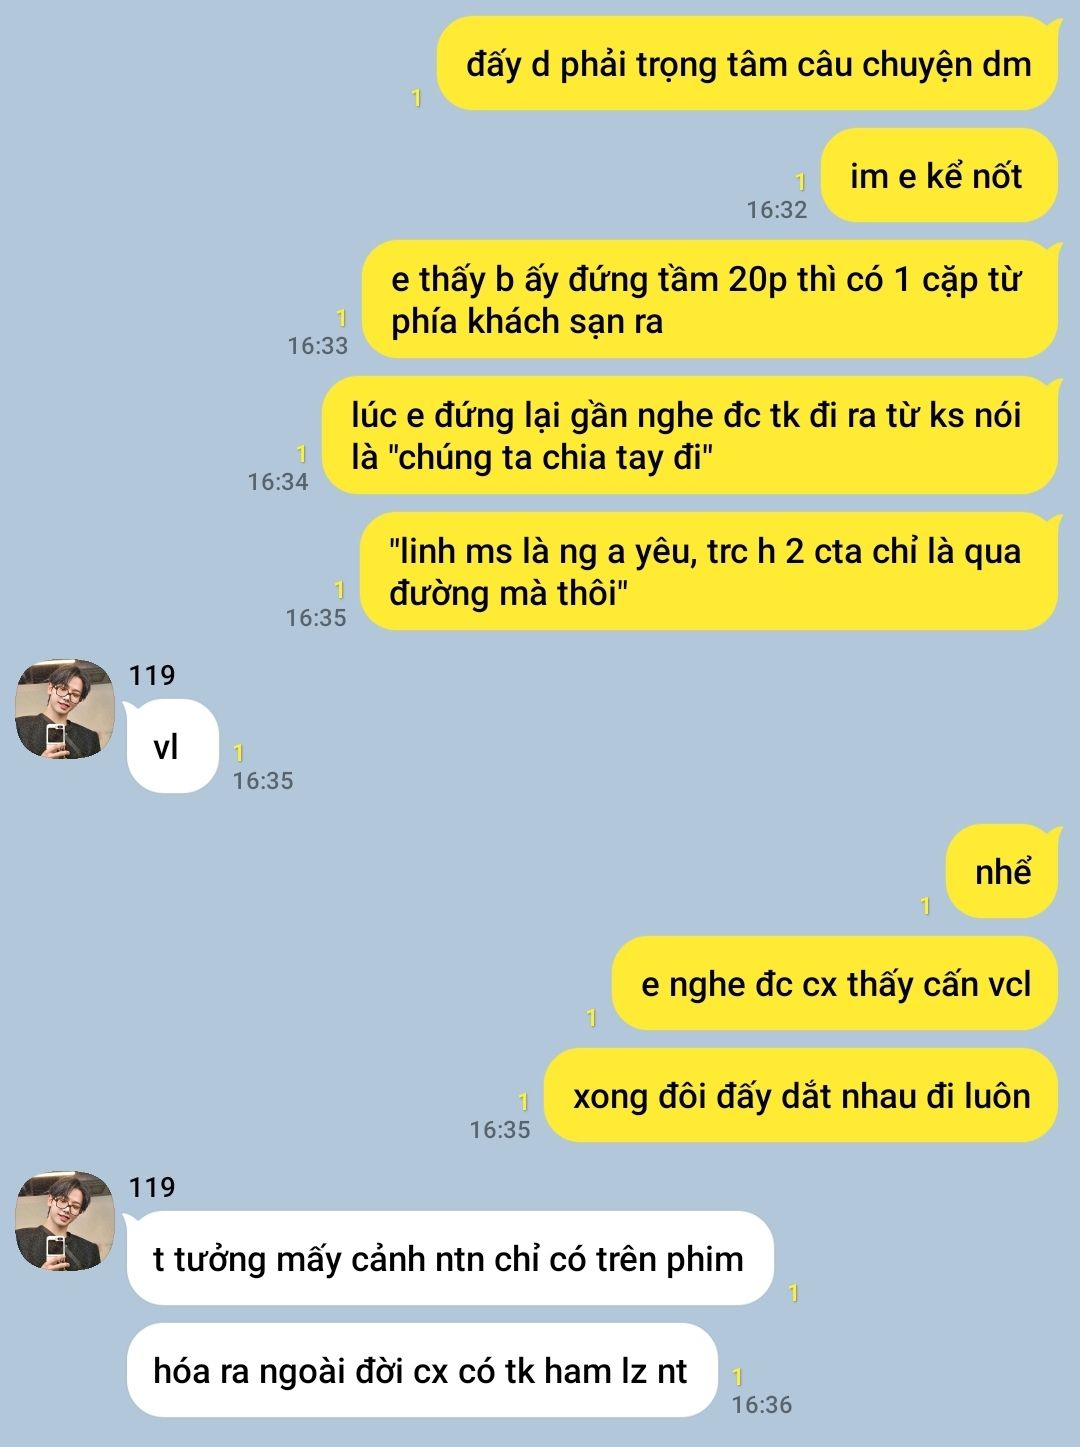Select the 'hóa ra ngoài đời' message
1080x1447 pixels.
(x=422, y=1370)
